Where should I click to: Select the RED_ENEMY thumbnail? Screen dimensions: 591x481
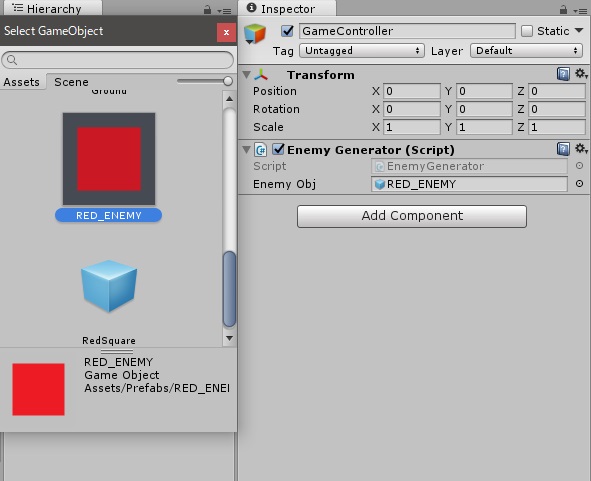(109, 159)
